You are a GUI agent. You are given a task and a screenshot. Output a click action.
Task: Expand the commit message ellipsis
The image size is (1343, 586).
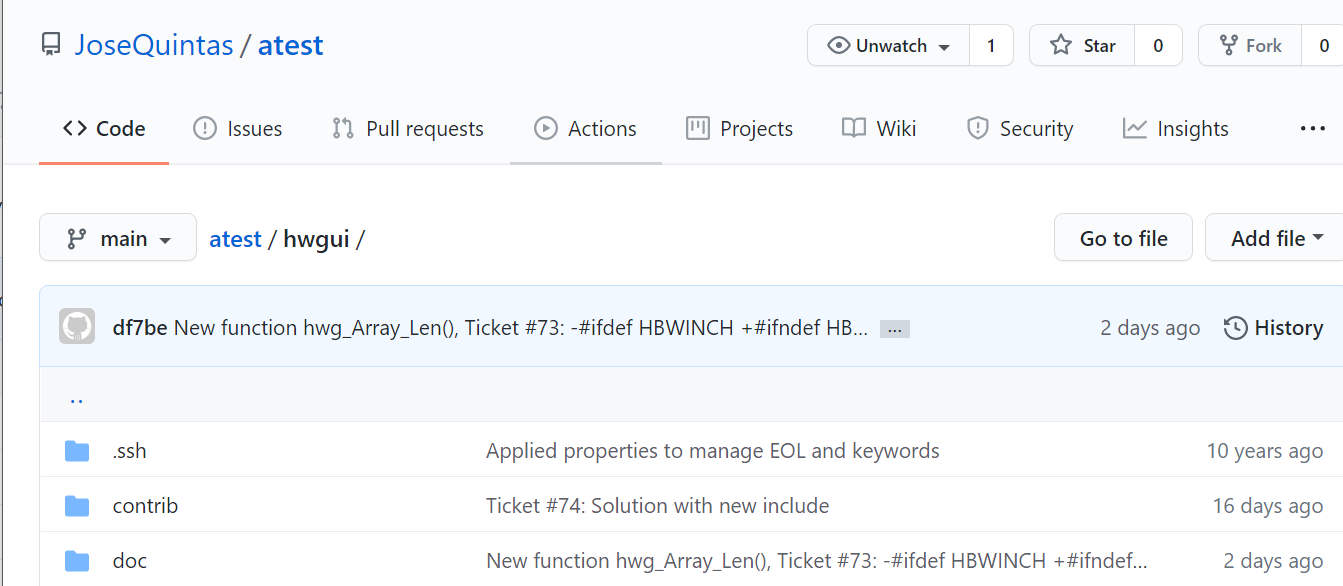(894, 328)
